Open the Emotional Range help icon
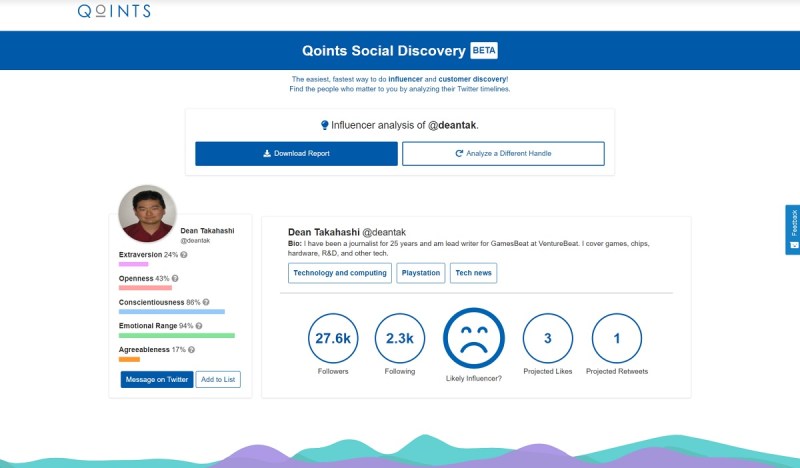The width and height of the screenshot is (800, 468). click(x=199, y=326)
